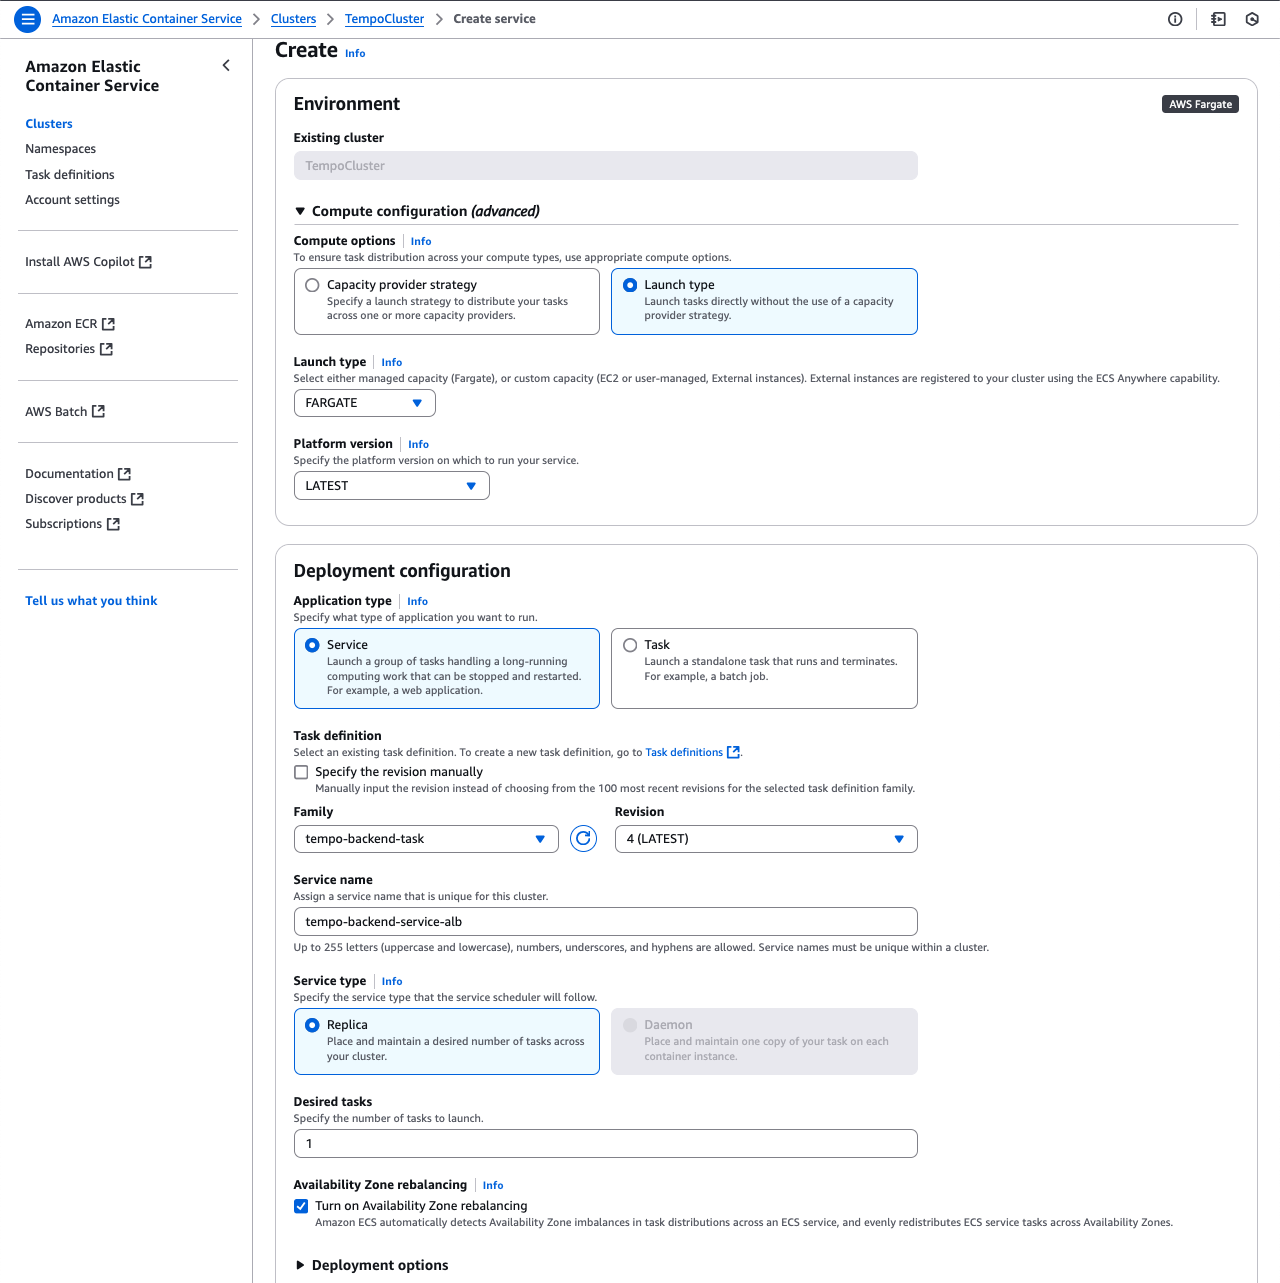Click Info link next to Platform version
Screen dimensions: 1280x1283
pyautogui.click(x=419, y=444)
